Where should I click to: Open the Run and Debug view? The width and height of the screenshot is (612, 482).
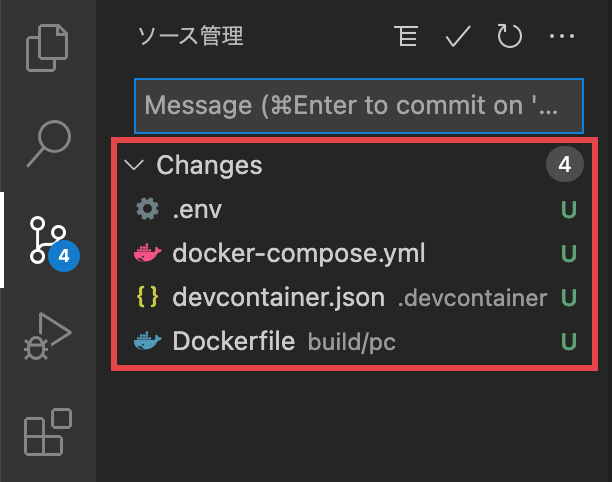(x=47, y=337)
